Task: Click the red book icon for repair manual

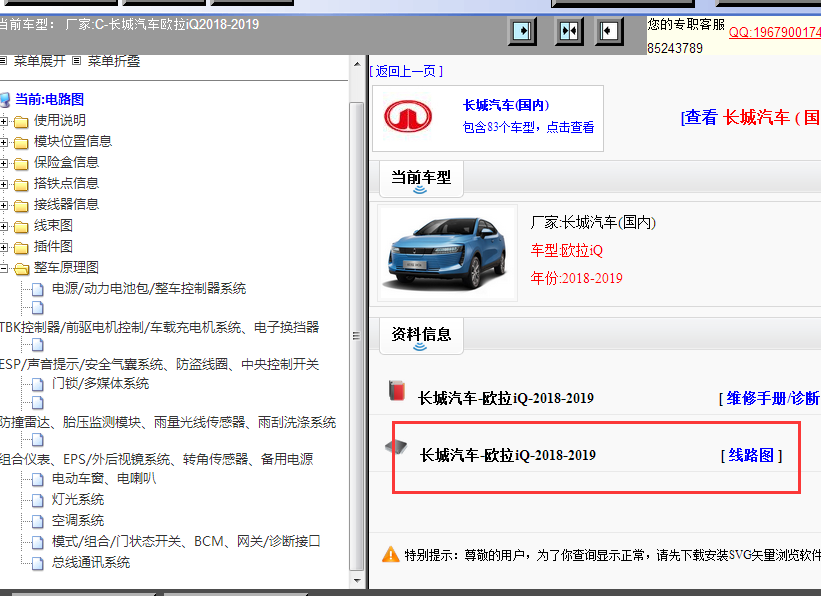Action: point(397,391)
